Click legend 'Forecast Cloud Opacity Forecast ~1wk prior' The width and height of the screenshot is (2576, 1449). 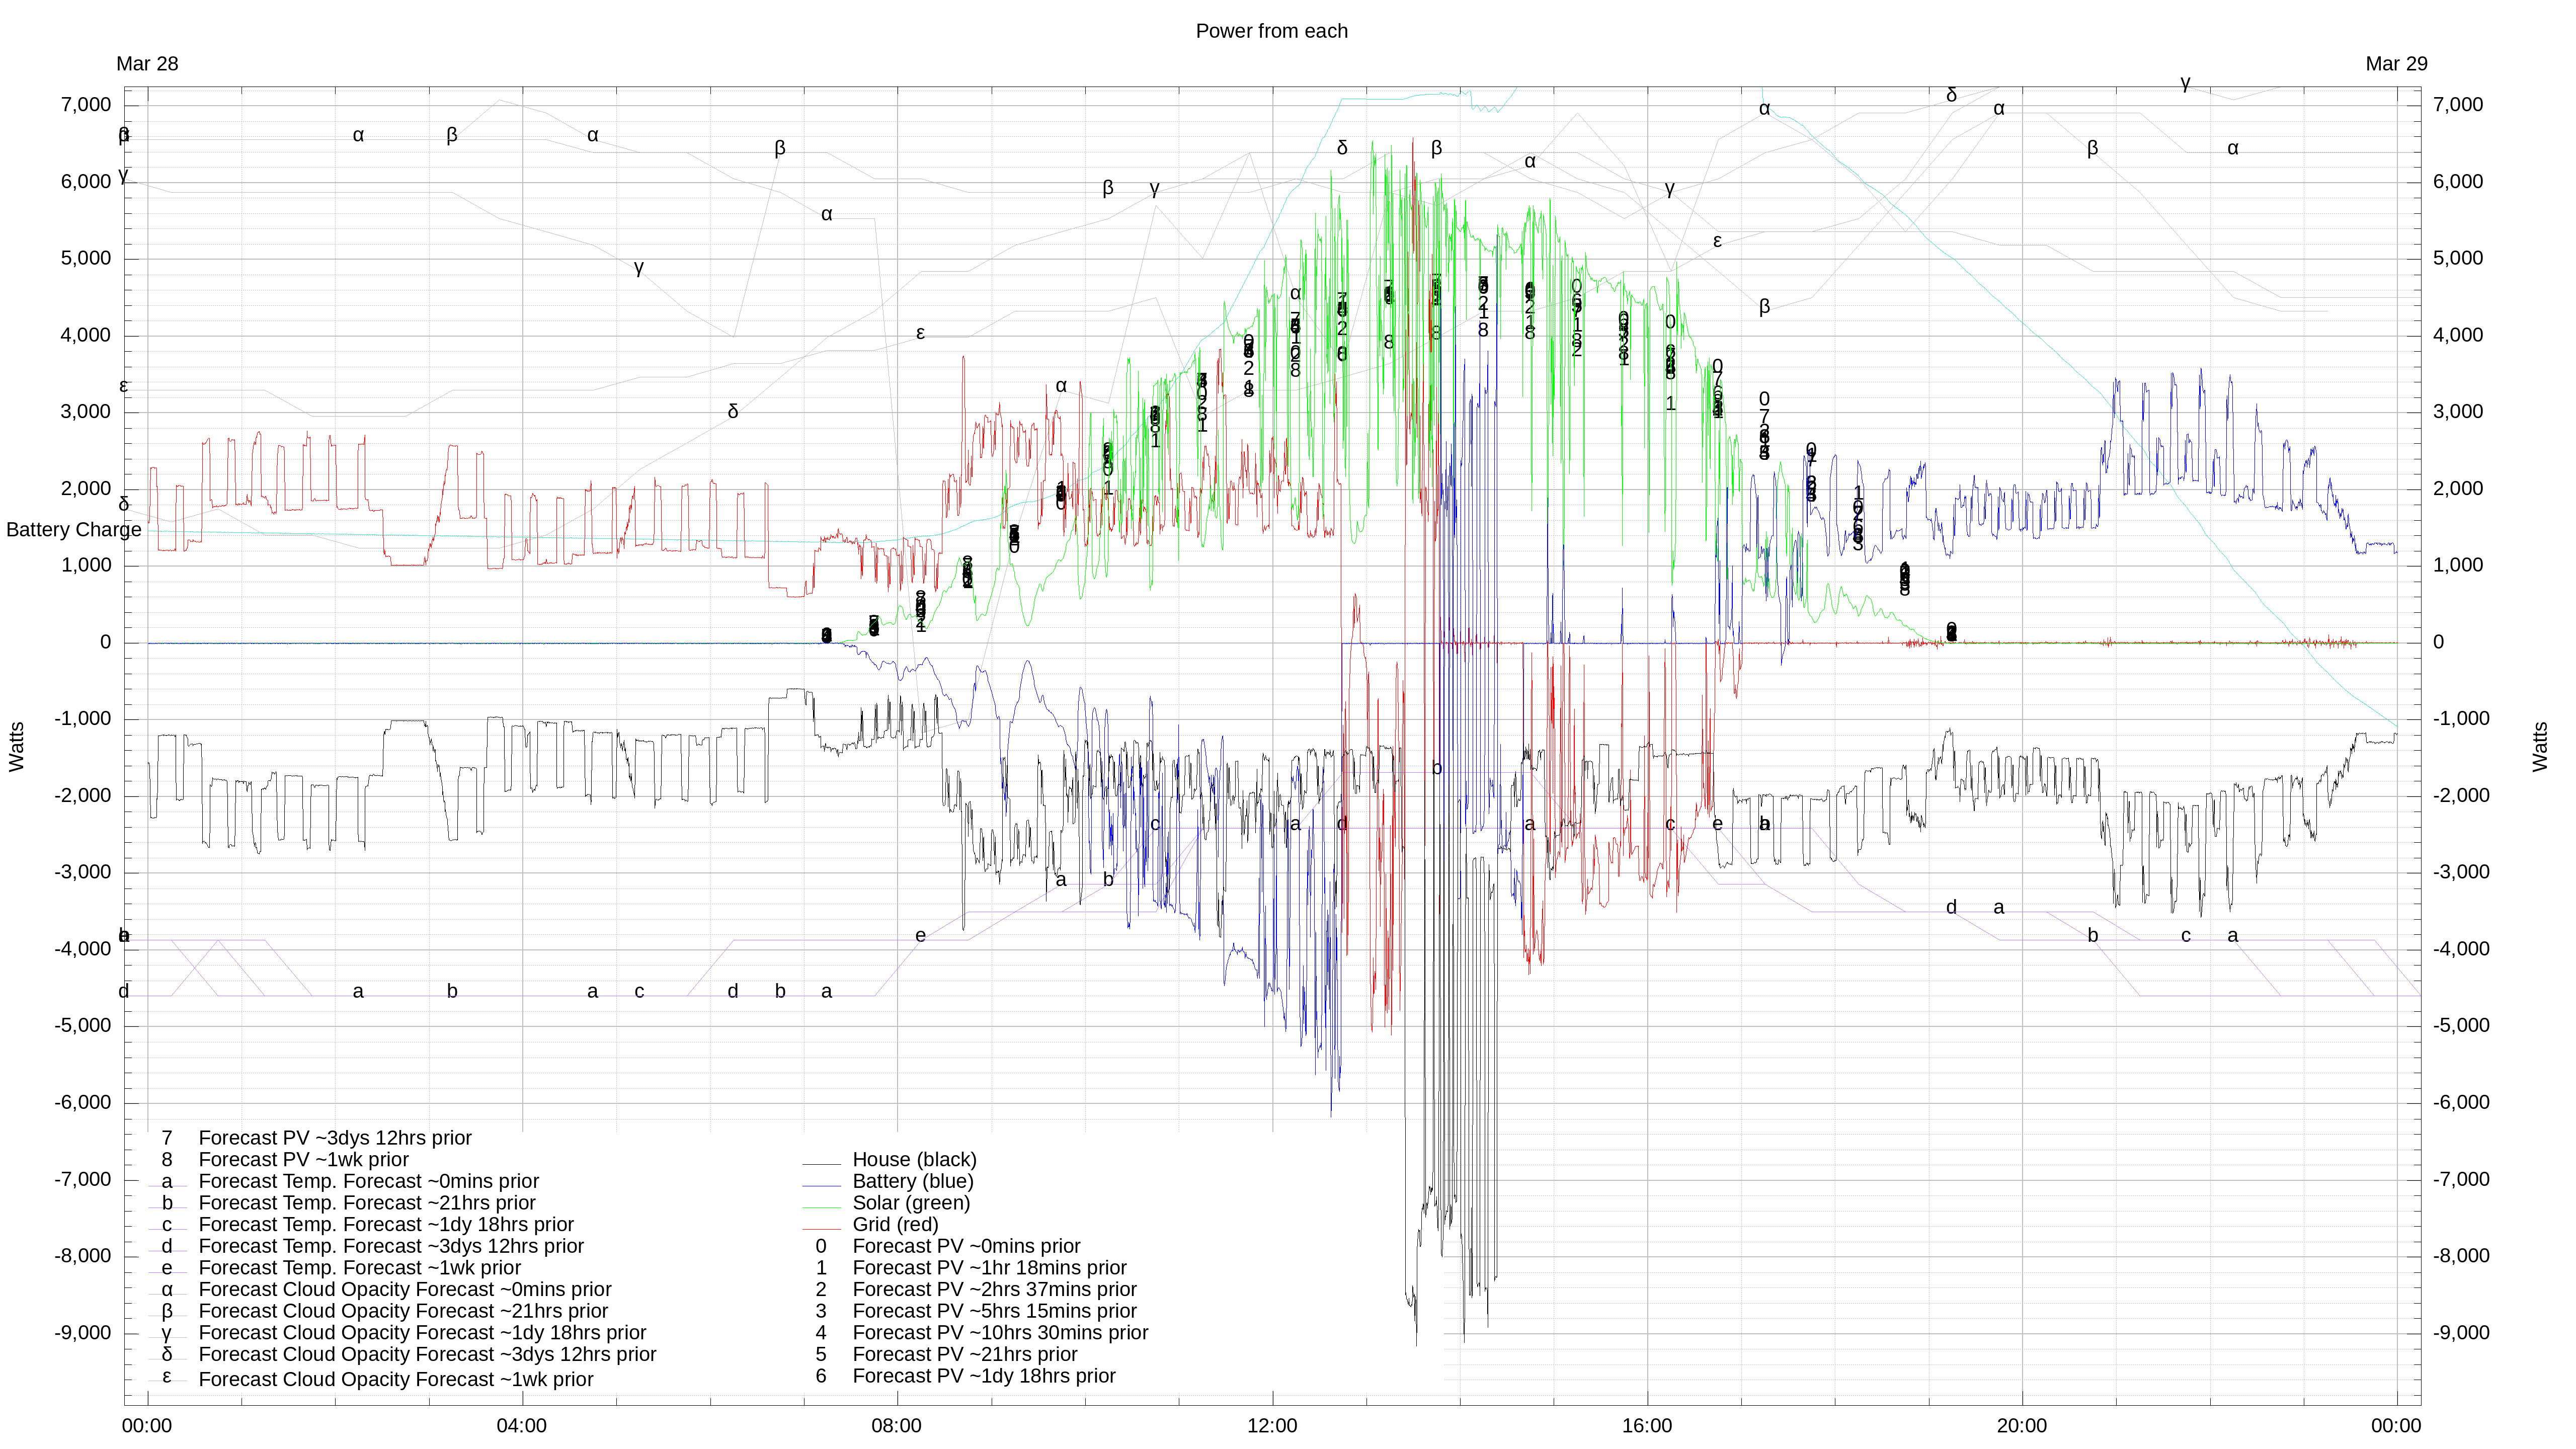pos(396,1379)
